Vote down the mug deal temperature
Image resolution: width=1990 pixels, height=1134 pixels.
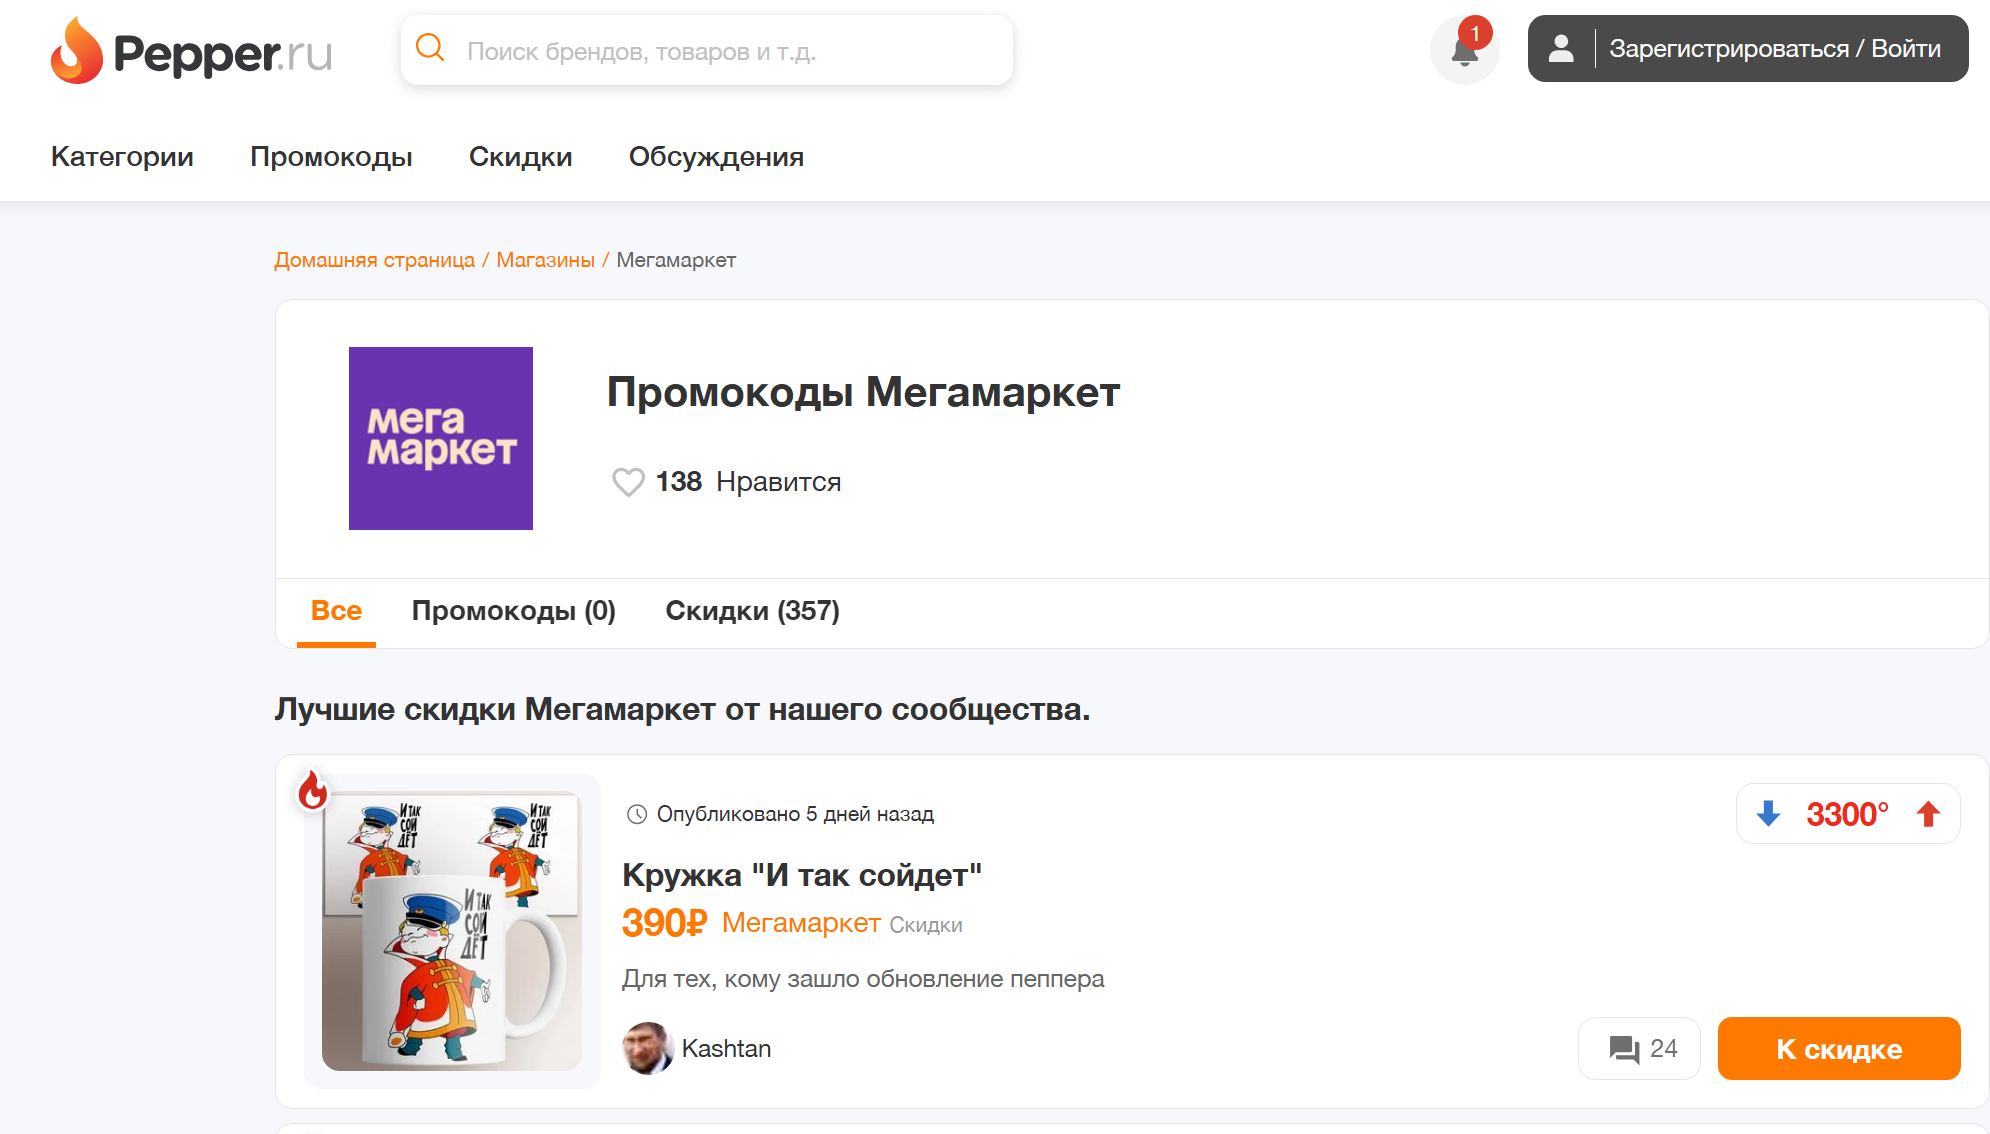(x=1768, y=814)
